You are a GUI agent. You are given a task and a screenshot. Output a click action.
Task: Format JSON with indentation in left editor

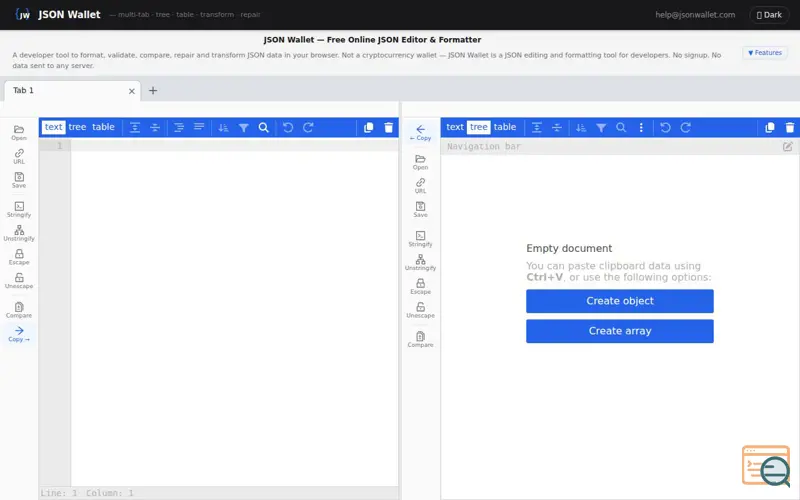point(179,128)
